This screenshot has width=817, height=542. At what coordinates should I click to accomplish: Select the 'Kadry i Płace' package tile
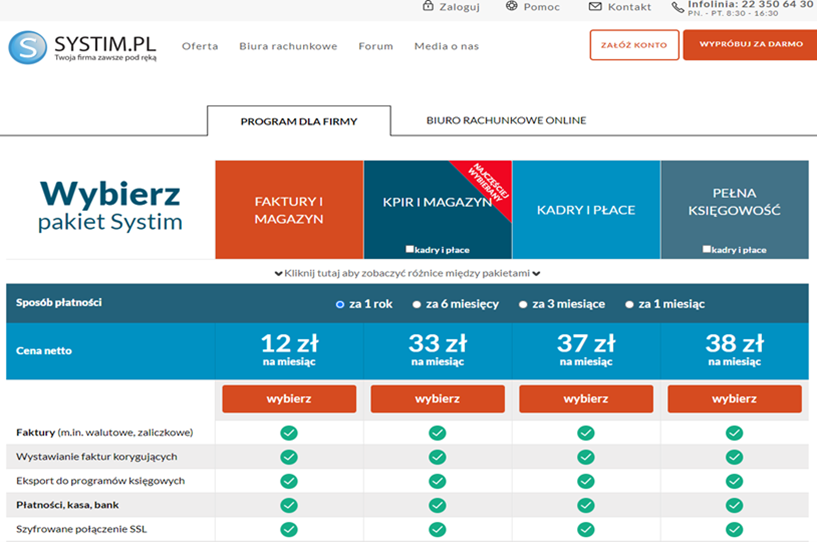coord(586,210)
